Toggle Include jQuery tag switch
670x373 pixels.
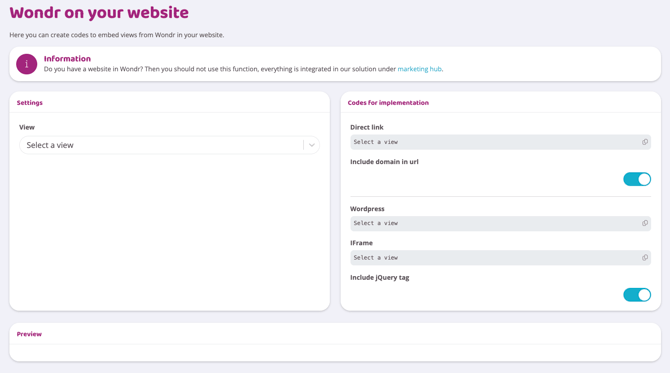point(637,295)
